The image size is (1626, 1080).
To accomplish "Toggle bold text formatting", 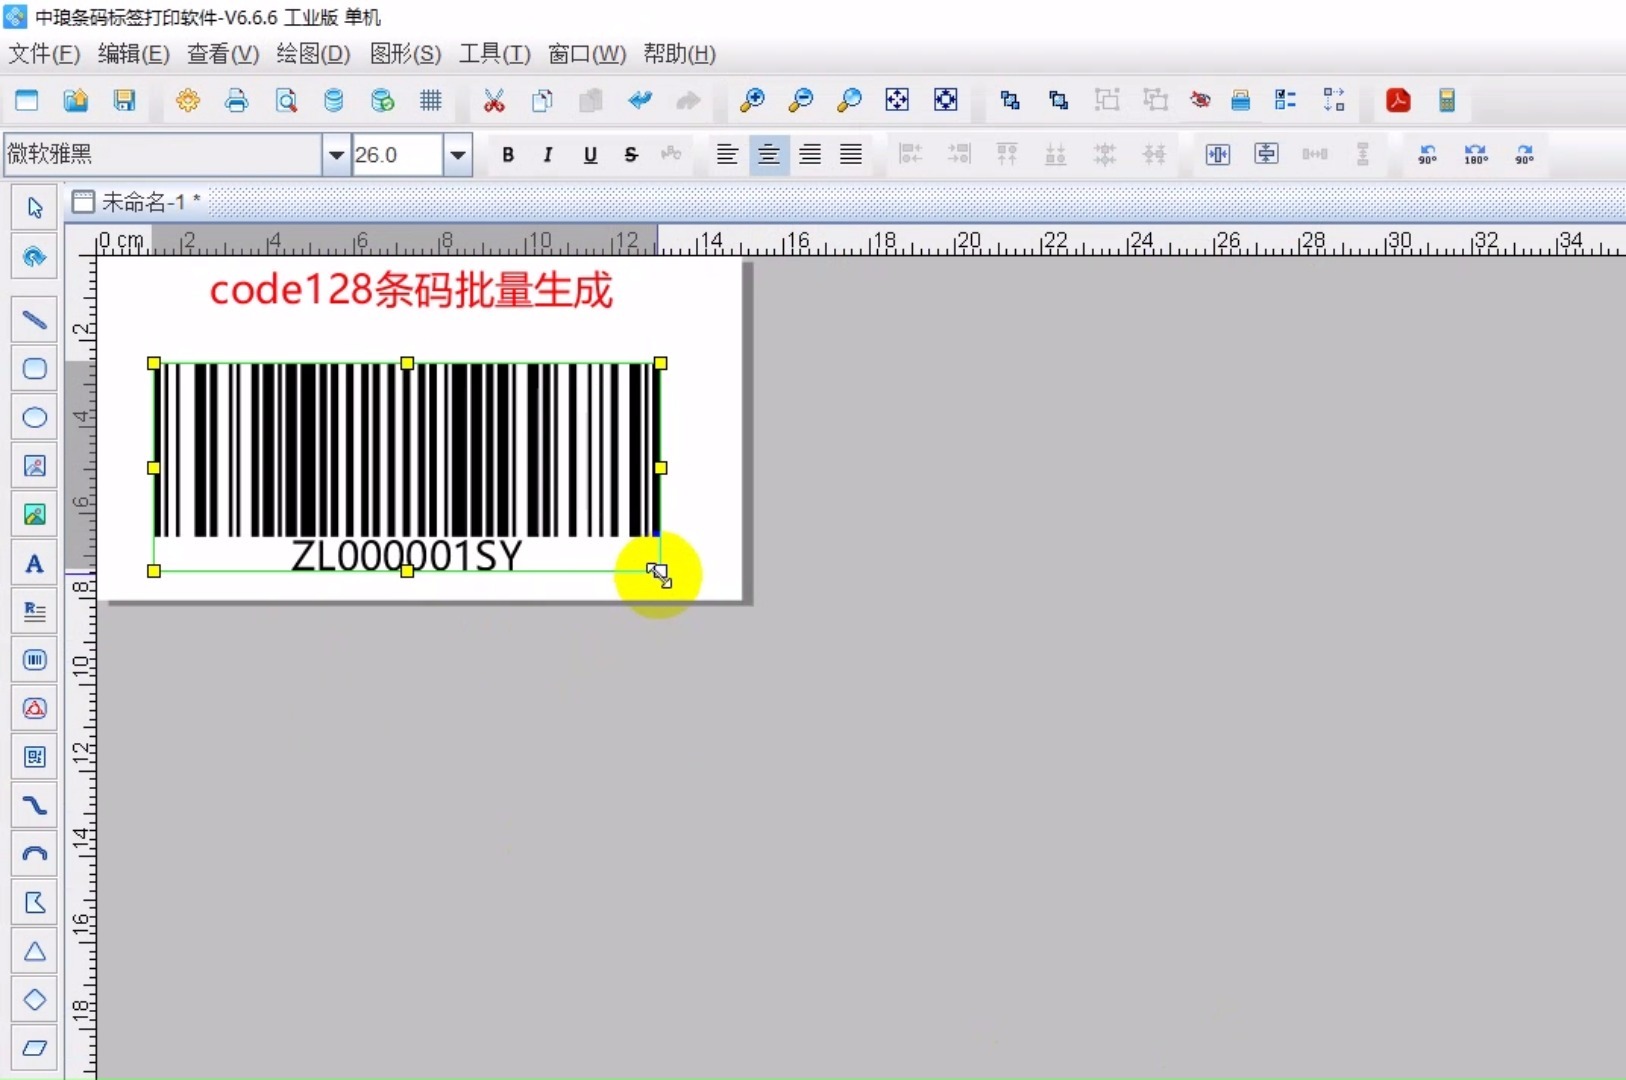I will click(508, 155).
